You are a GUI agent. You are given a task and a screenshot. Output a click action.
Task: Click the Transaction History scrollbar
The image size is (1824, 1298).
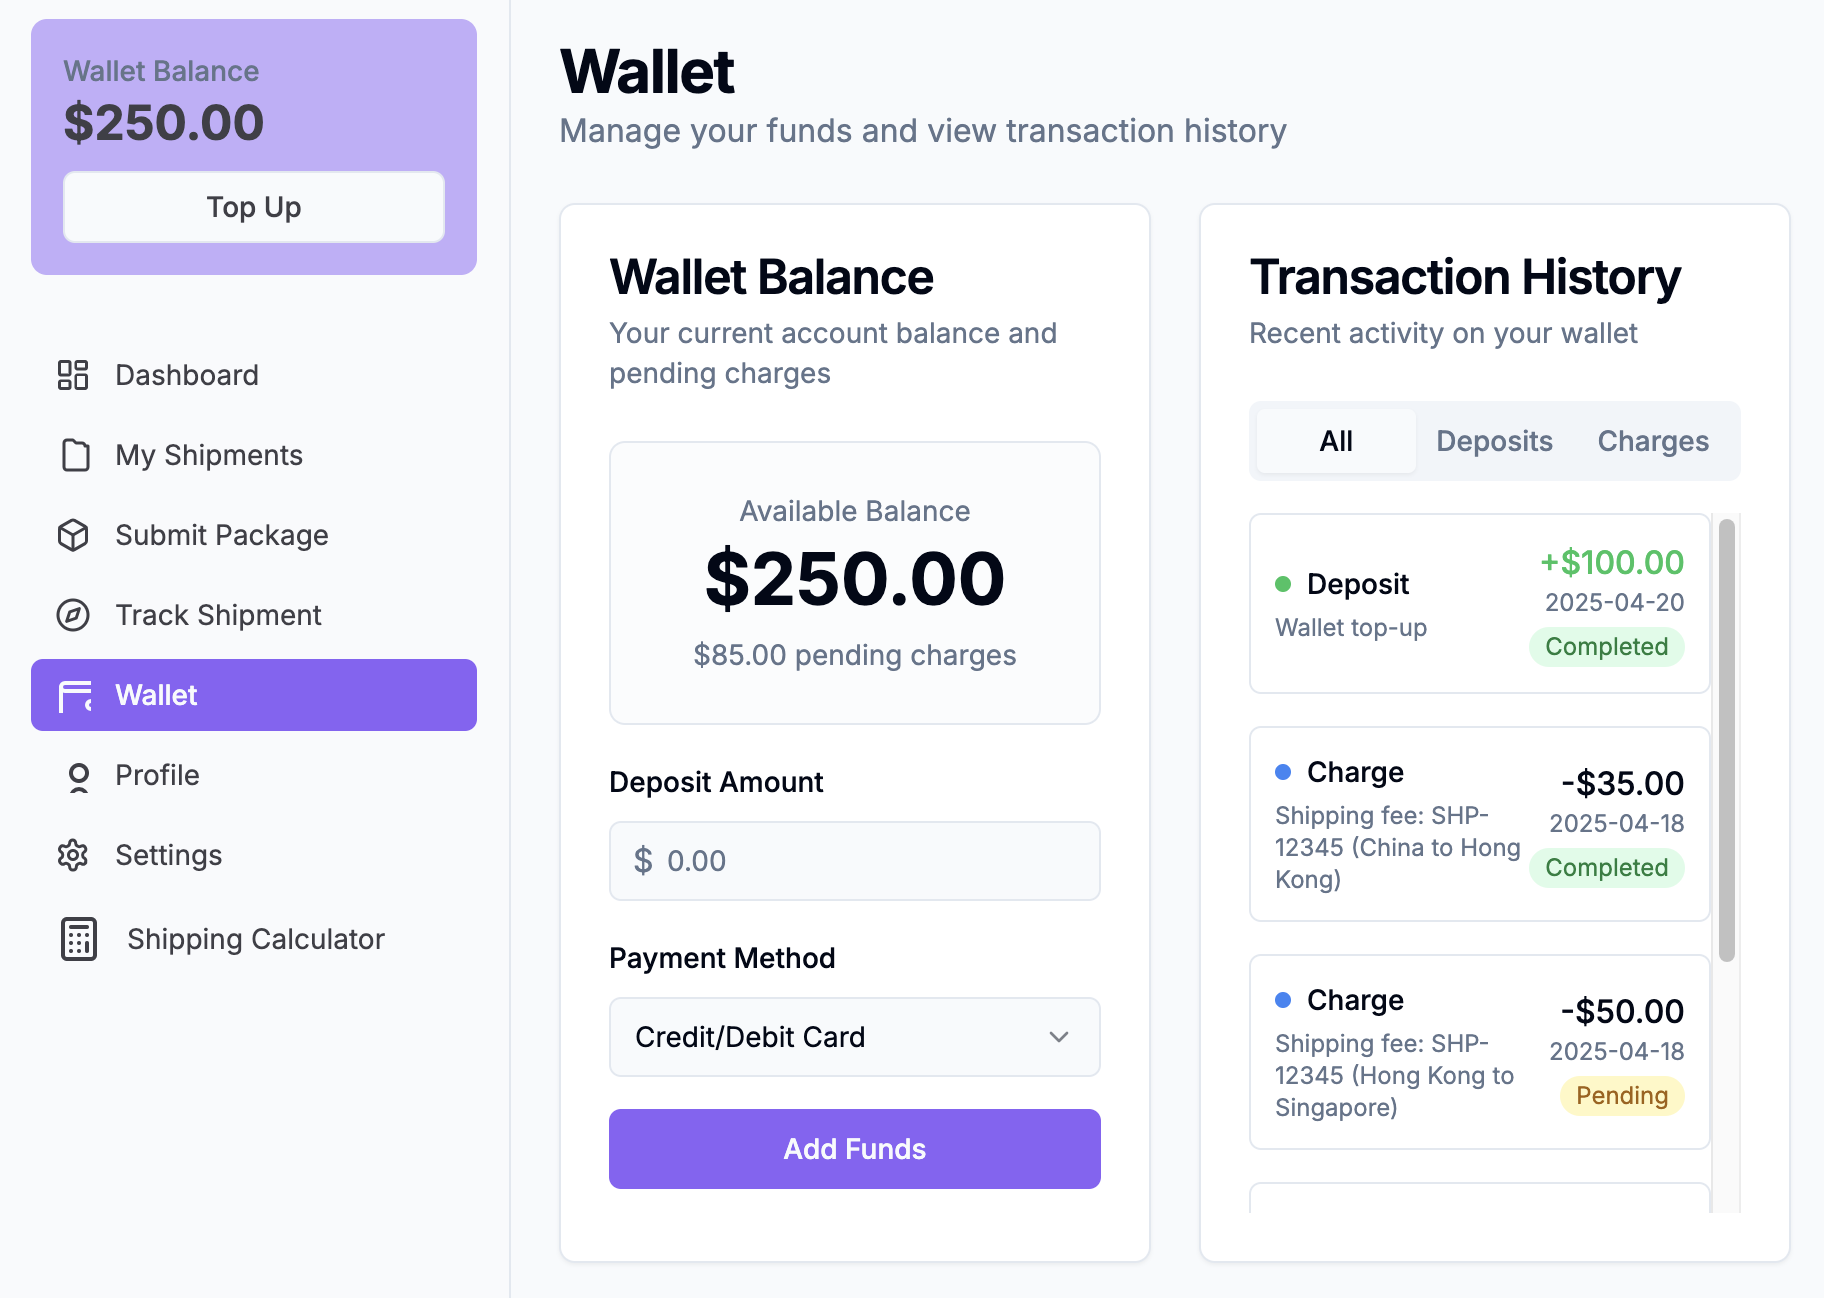click(1726, 740)
